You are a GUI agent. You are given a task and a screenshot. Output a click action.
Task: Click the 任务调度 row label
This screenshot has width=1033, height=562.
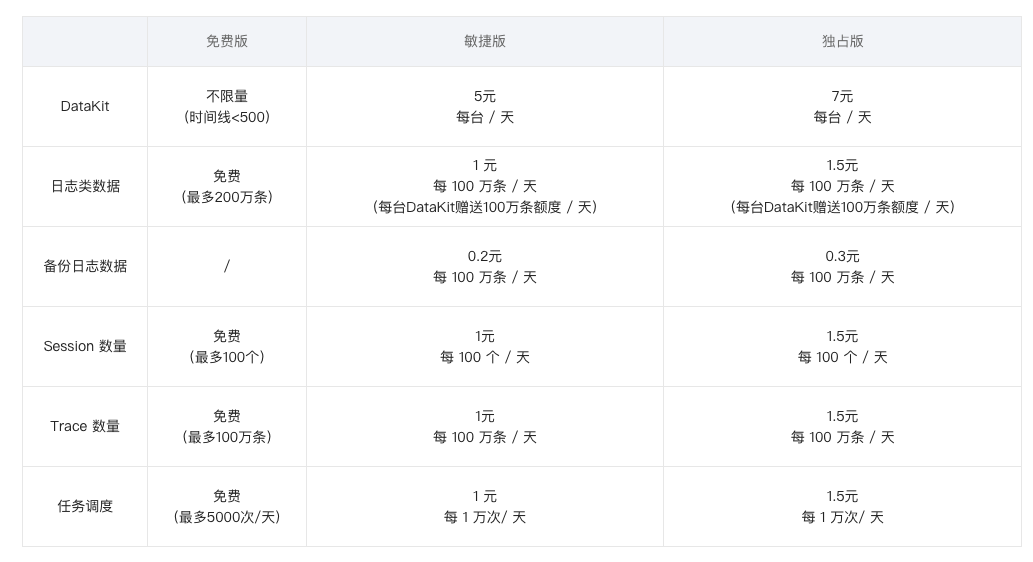tap(85, 507)
